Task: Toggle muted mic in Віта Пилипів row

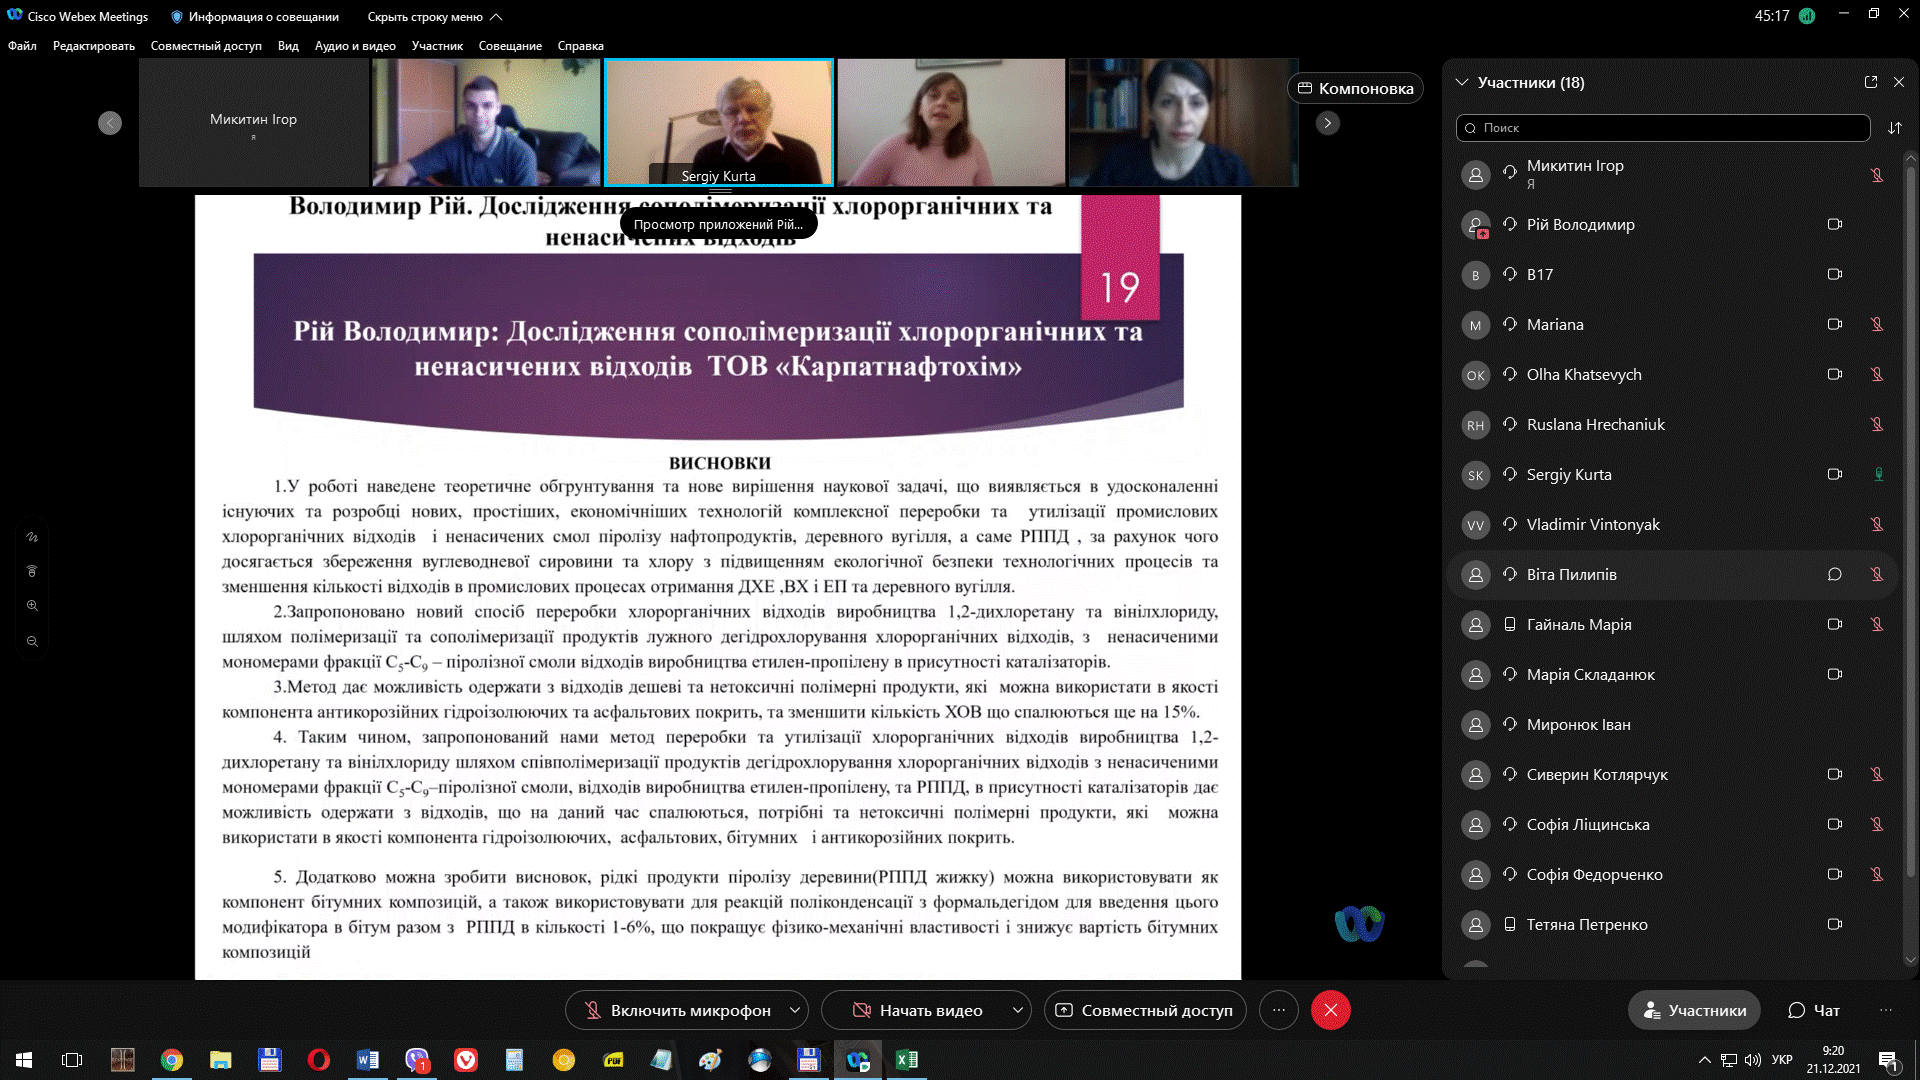Action: [1877, 574]
